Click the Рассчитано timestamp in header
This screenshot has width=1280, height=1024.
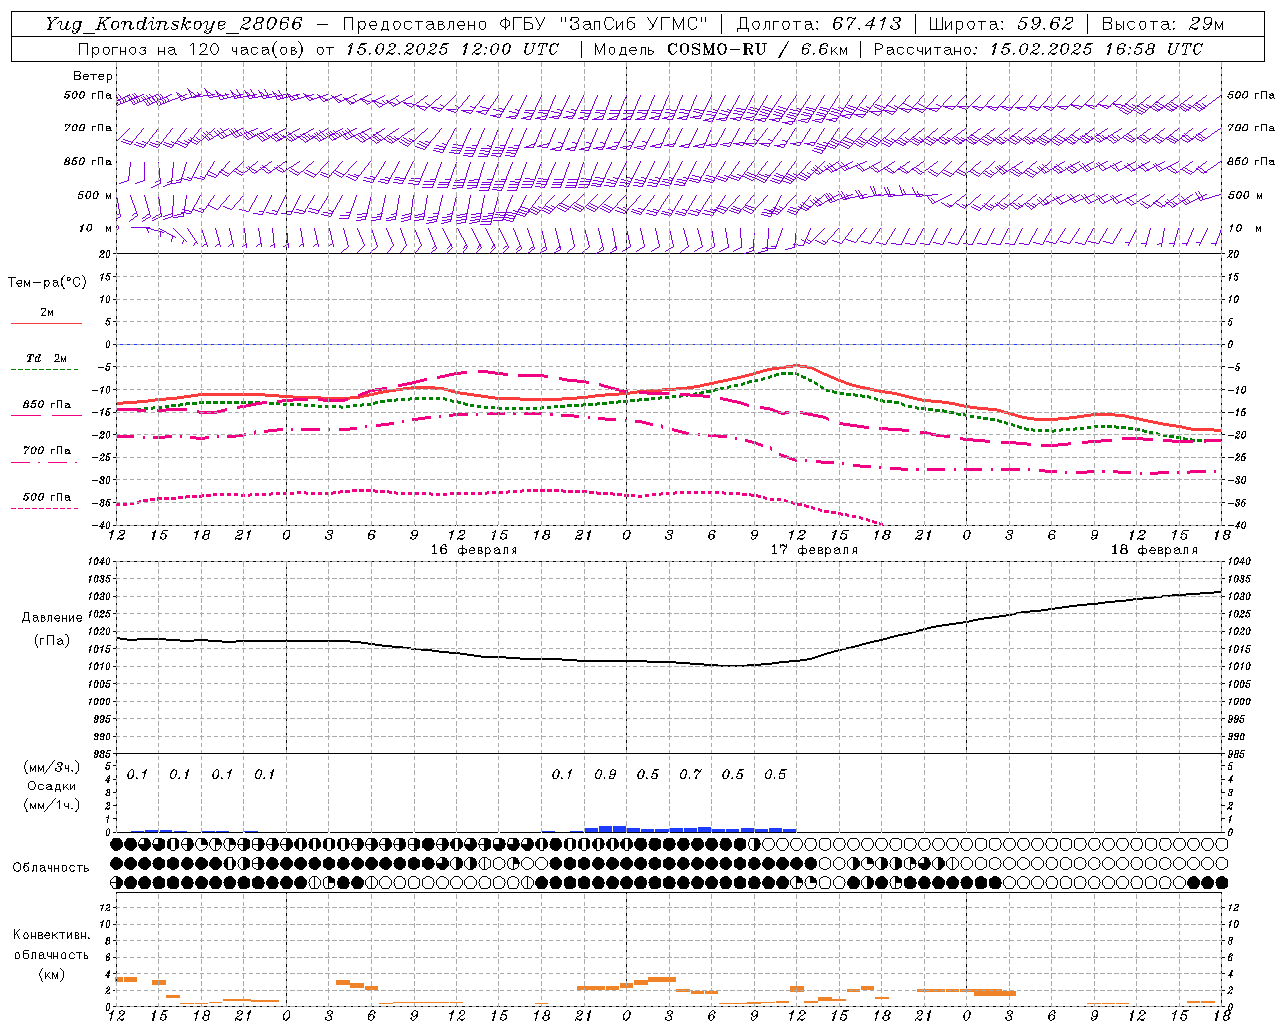(x=1038, y=49)
